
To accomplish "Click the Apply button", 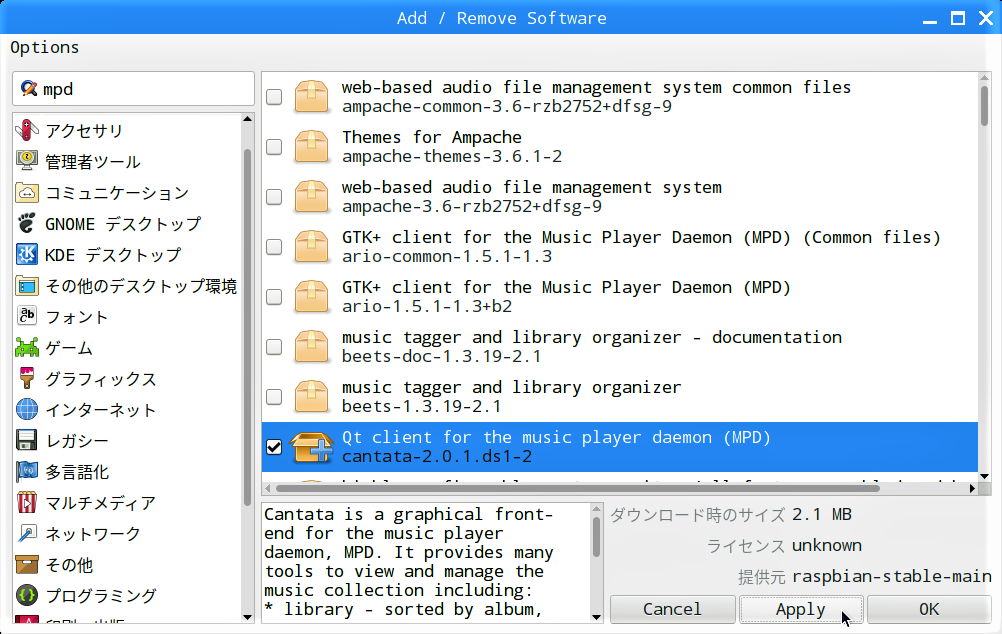I will pyautogui.click(x=801, y=609).
